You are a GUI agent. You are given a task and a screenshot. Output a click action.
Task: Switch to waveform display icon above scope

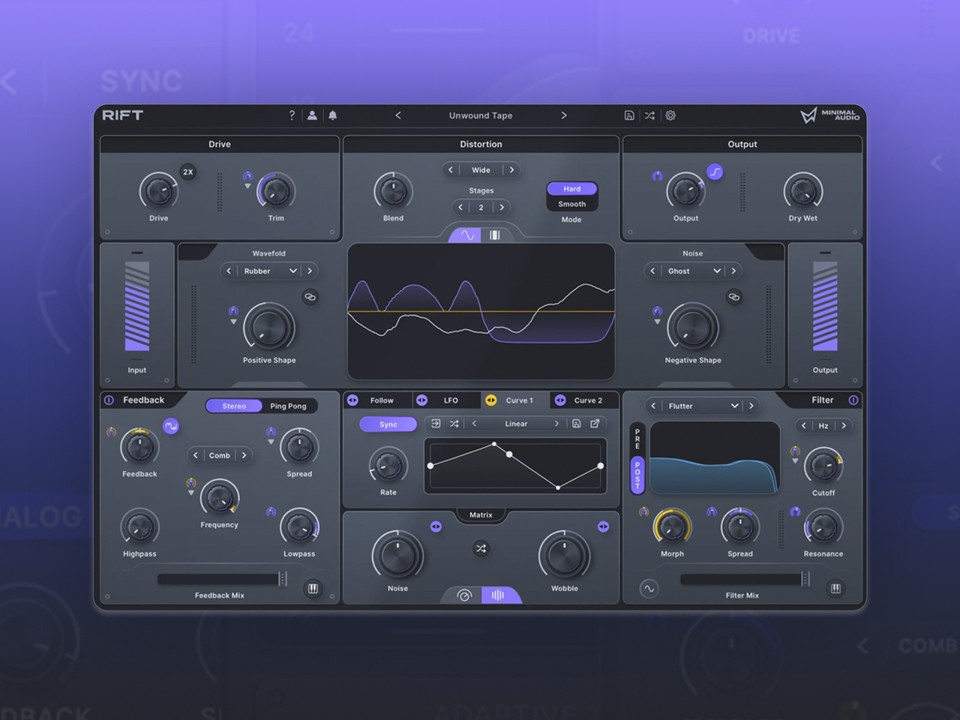click(x=467, y=235)
